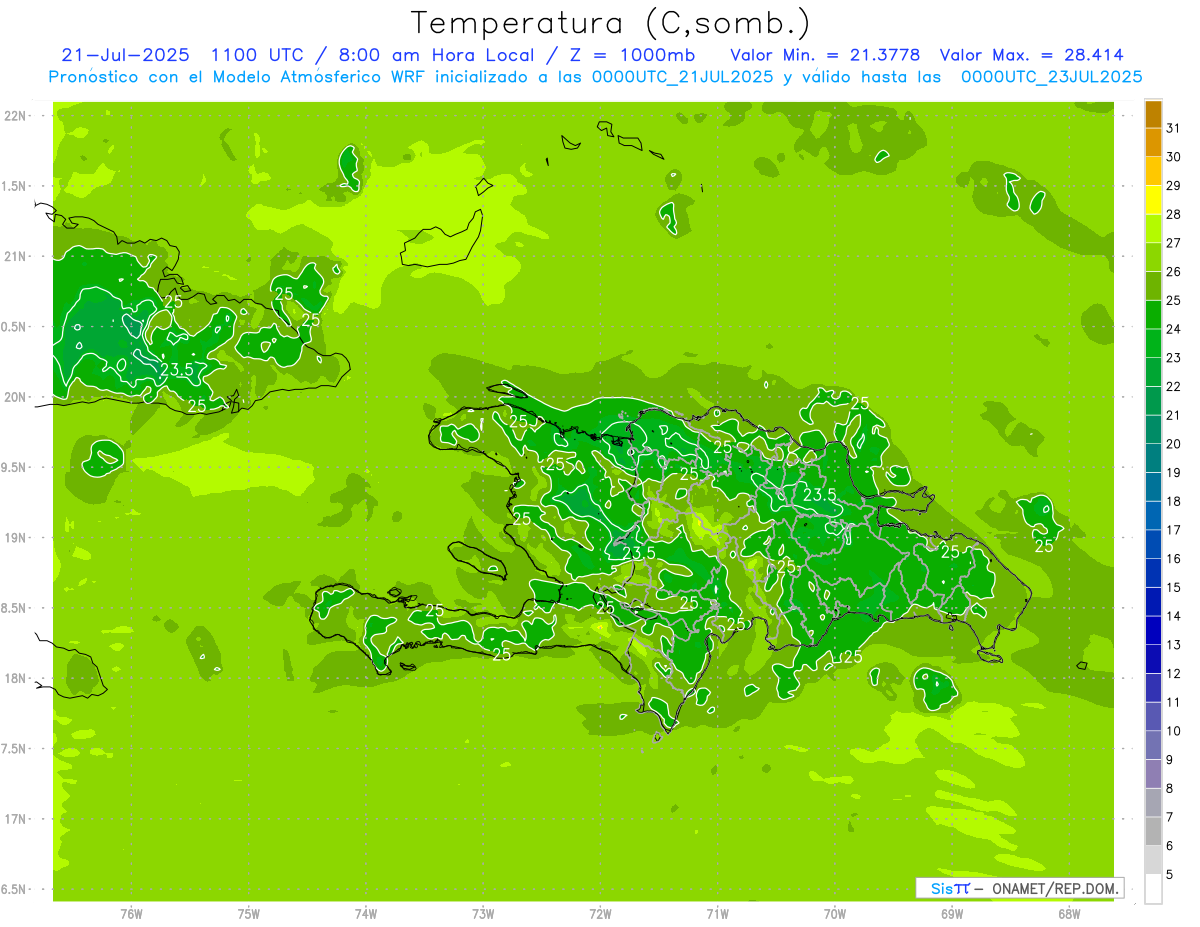Click the 0000UTC_23JUL2025 valid-until text
Screen dimensions: 1200x927
tap(1051, 77)
